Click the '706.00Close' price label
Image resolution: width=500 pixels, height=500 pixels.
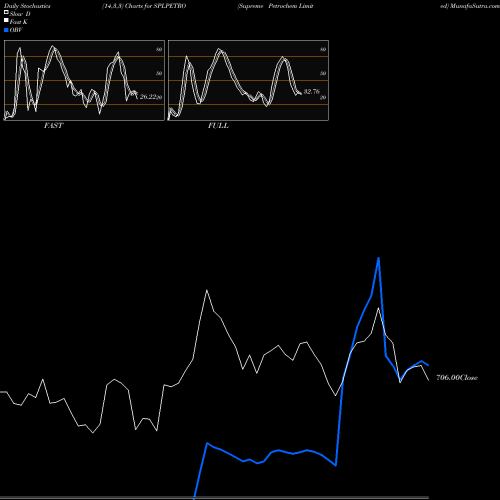click(457, 378)
